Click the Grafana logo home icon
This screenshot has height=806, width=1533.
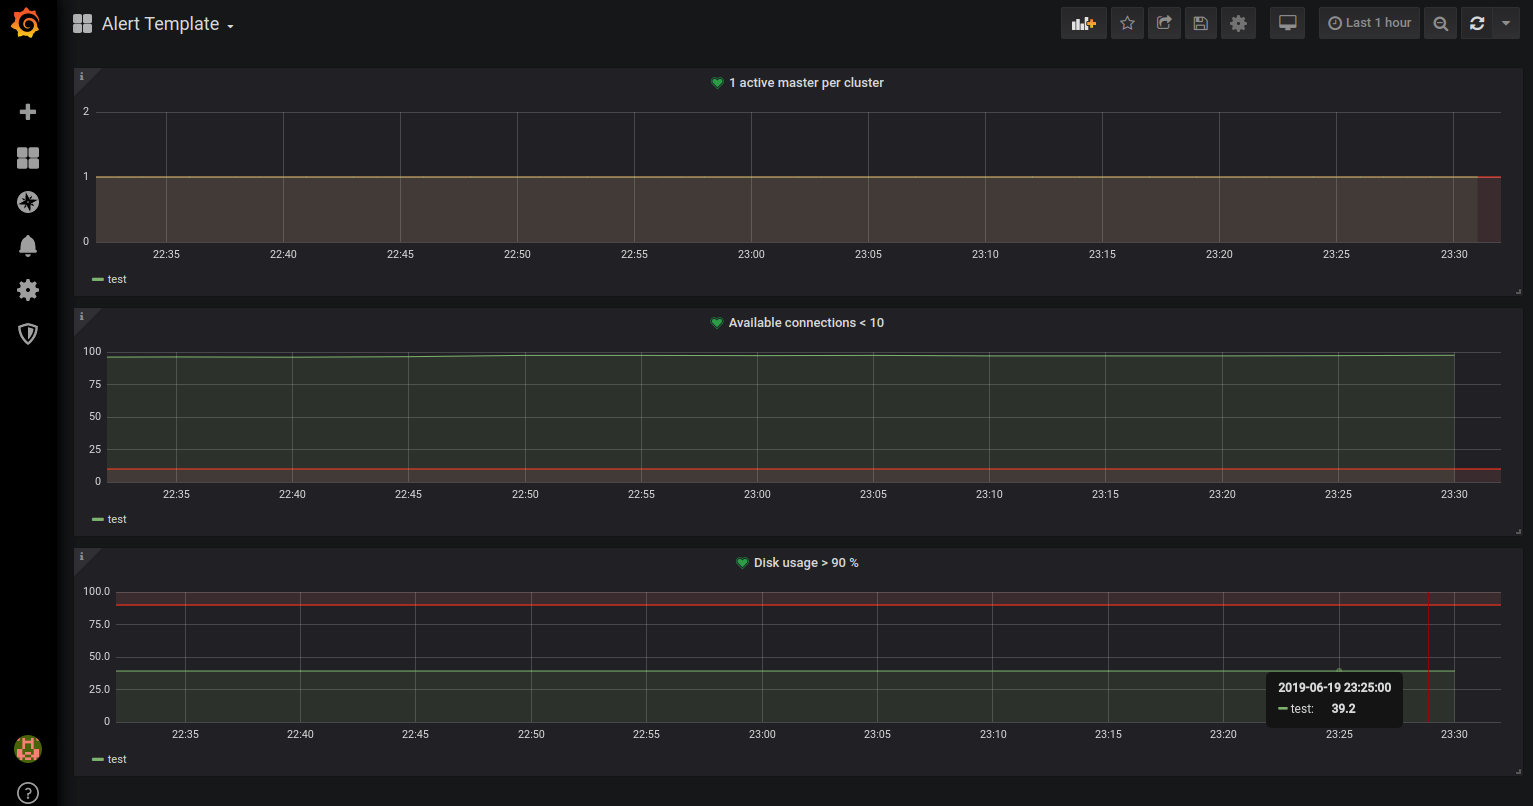coord(27,24)
